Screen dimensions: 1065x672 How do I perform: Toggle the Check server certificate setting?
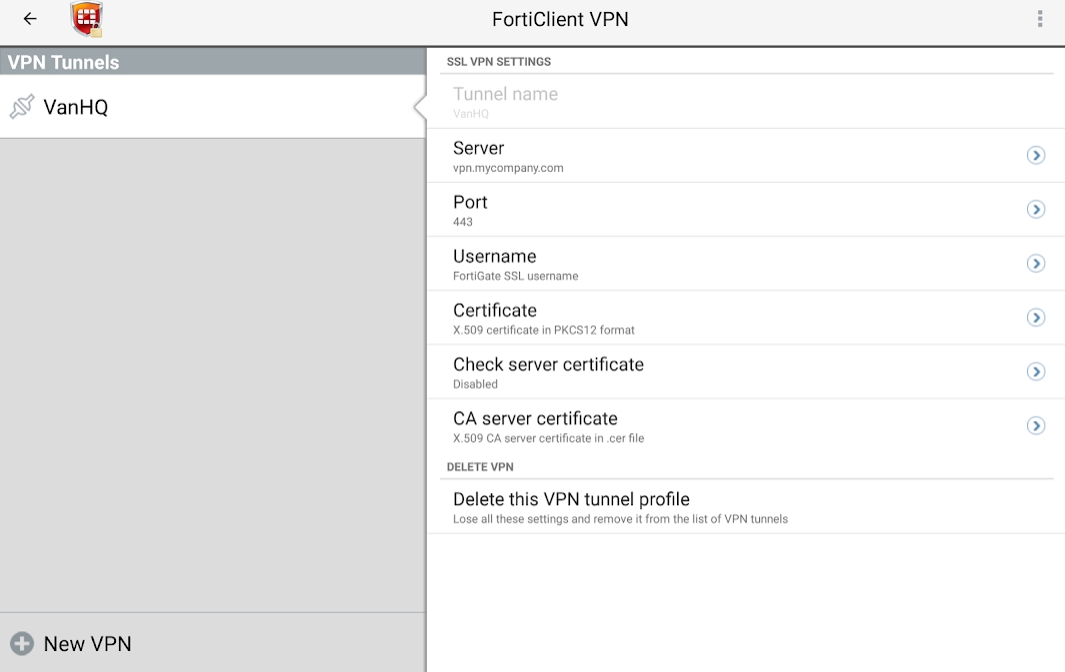point(548,372)
